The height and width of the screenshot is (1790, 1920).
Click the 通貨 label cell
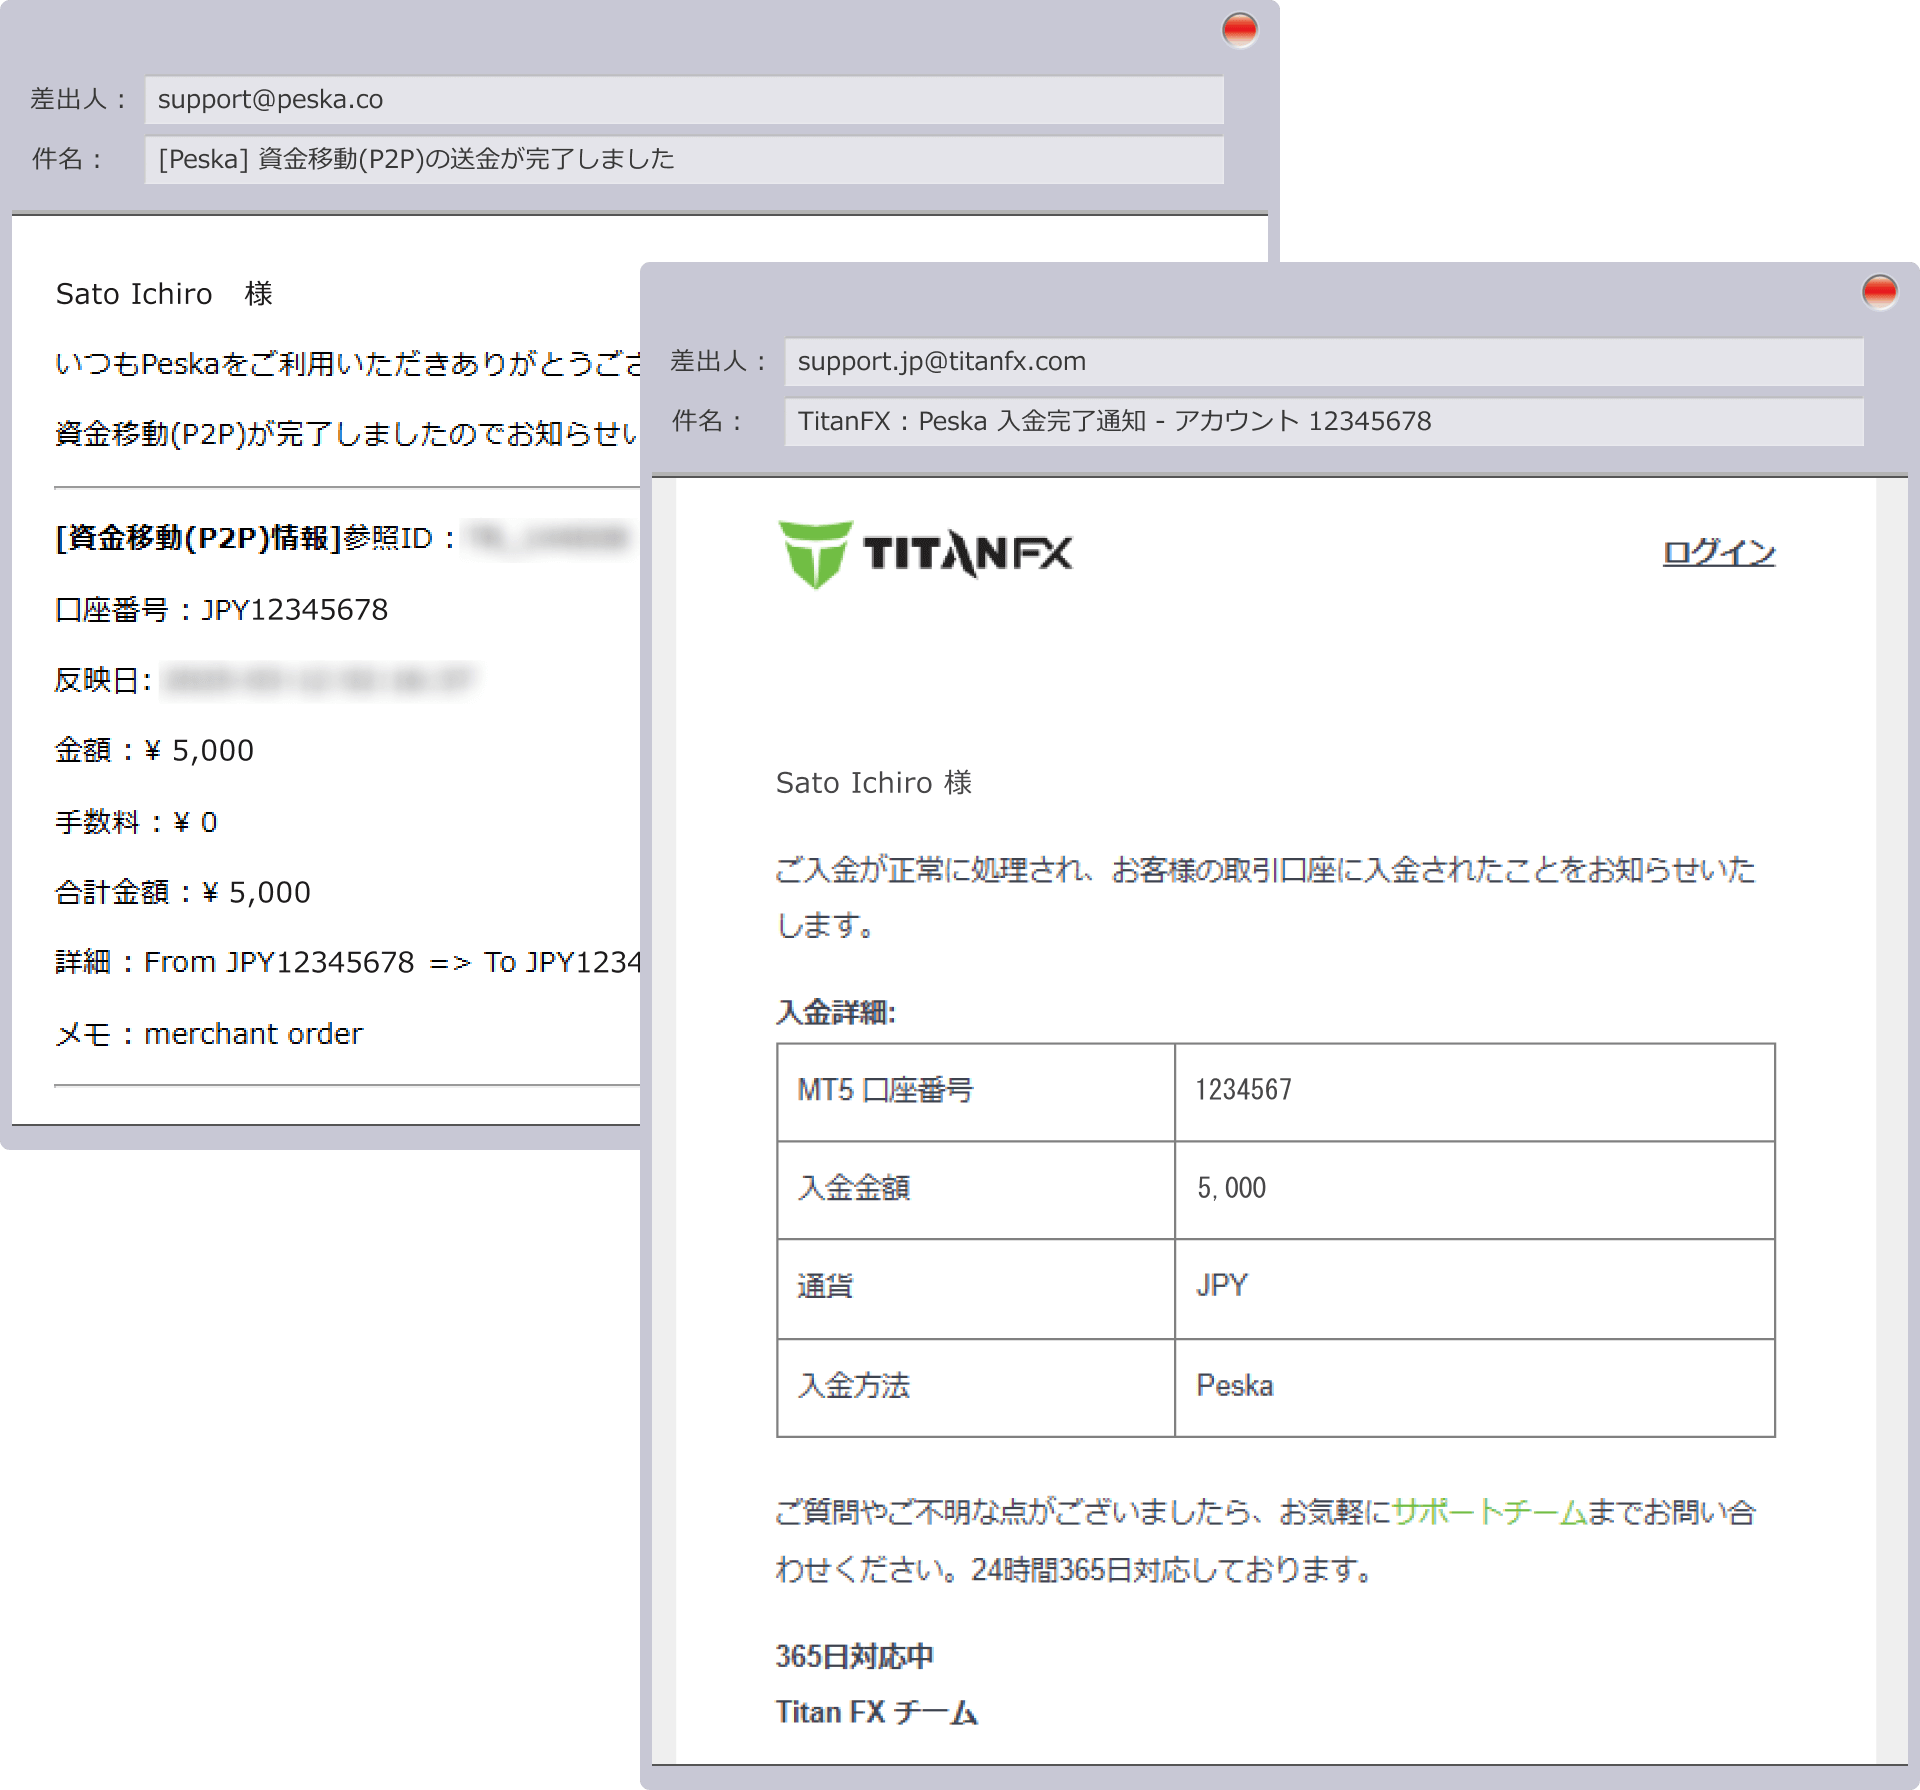click(976, 1288)
